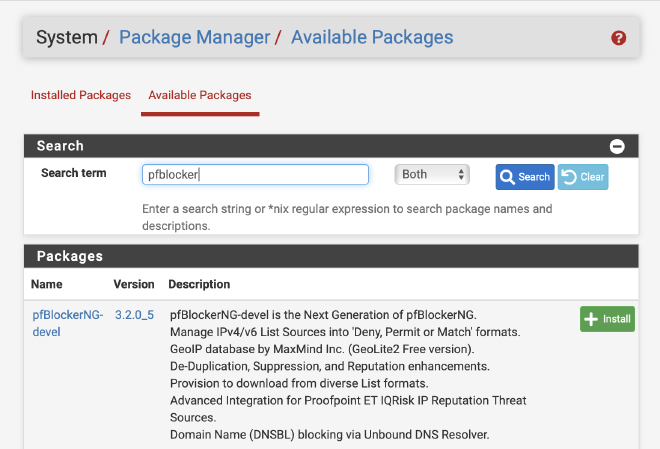Click System in the breadcrumb

click(67, 37)
